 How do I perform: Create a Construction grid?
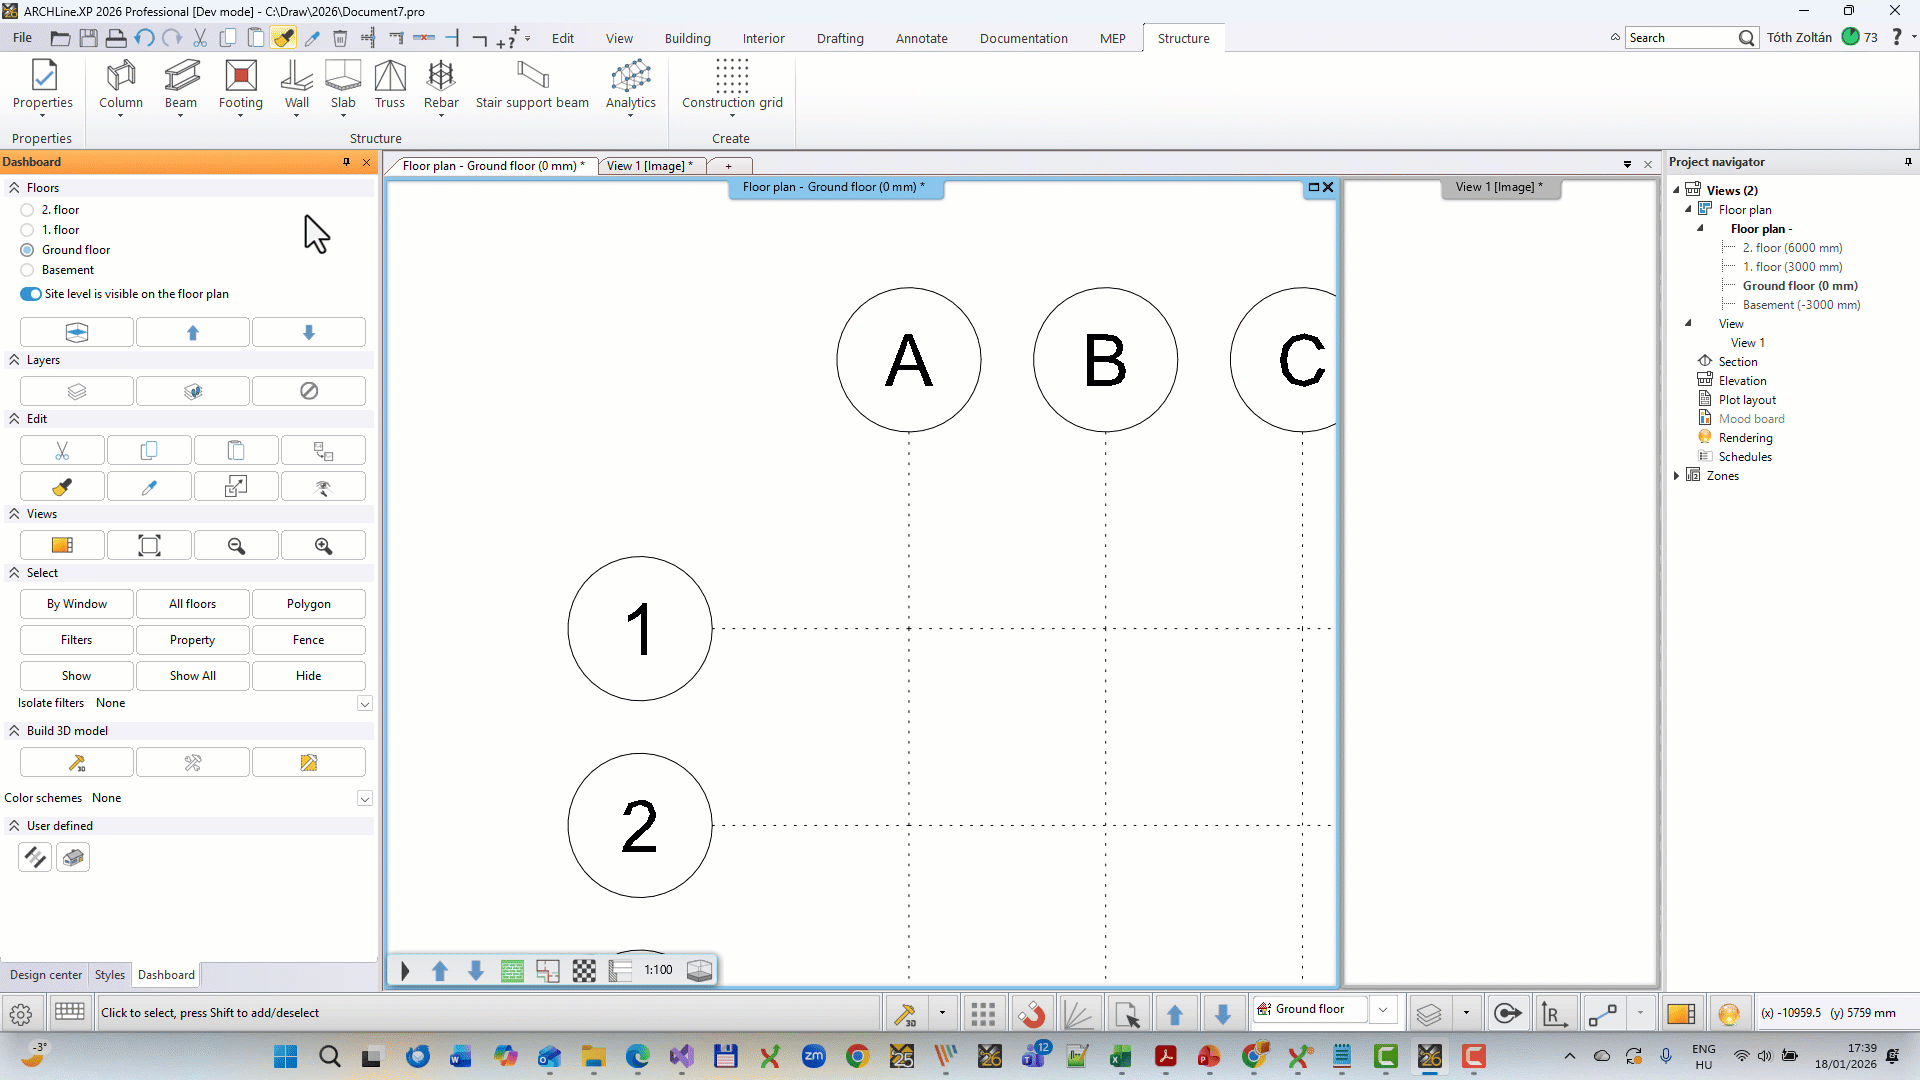click(731, 88)
